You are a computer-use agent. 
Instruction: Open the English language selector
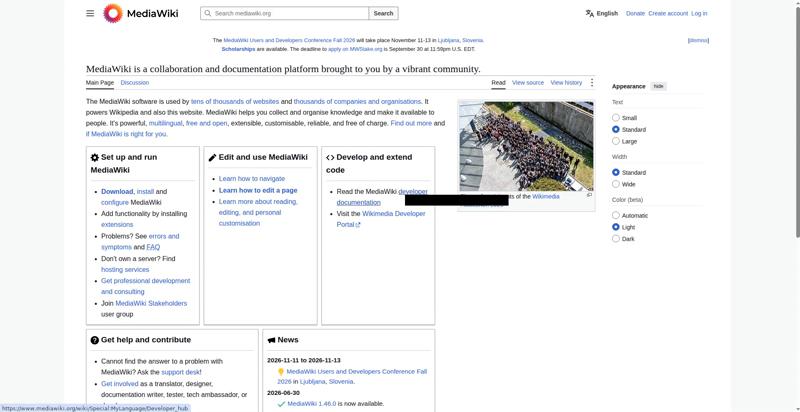click(x=602, y=13)
